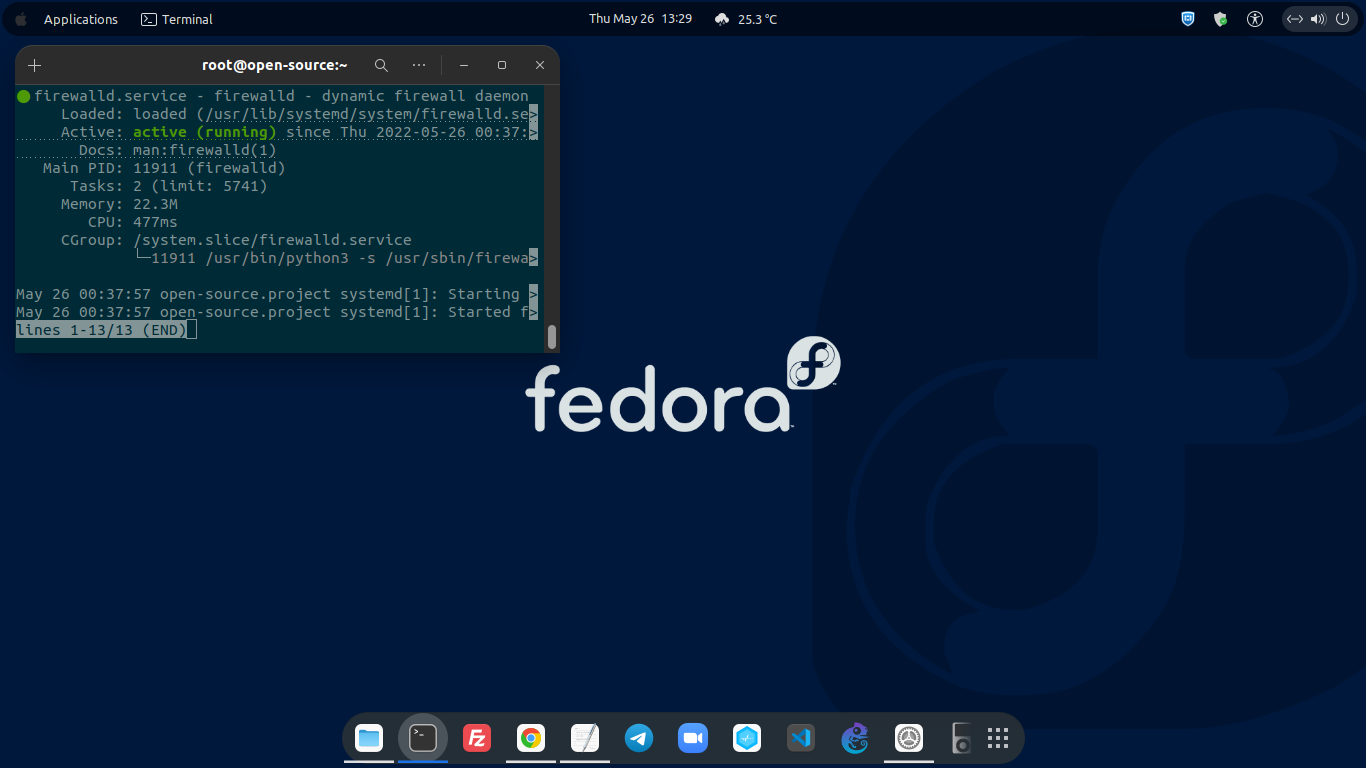Click the 'Loaded: loaded' line in terminal
The width and height of the screenshot is (1366, 768).
[x=299, y=114]
